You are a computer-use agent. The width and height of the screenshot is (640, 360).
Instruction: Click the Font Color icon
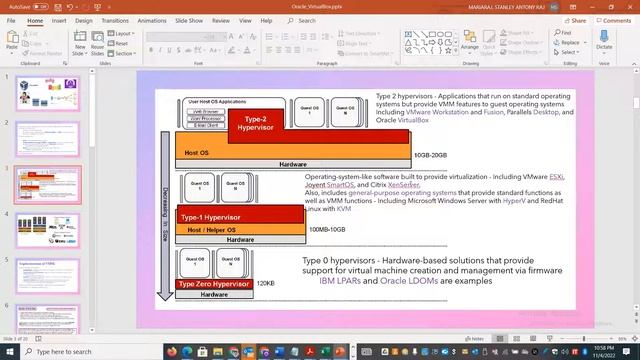[x=247, y=50]
